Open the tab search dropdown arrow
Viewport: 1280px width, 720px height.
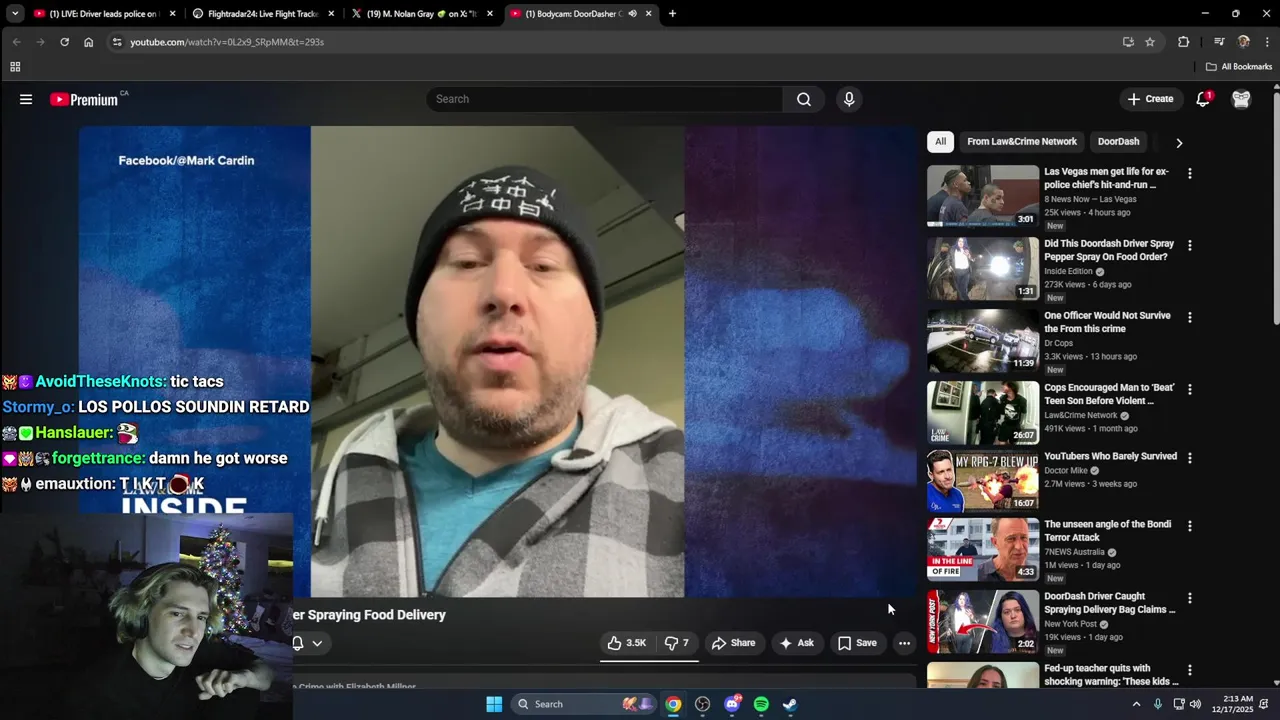13,14
